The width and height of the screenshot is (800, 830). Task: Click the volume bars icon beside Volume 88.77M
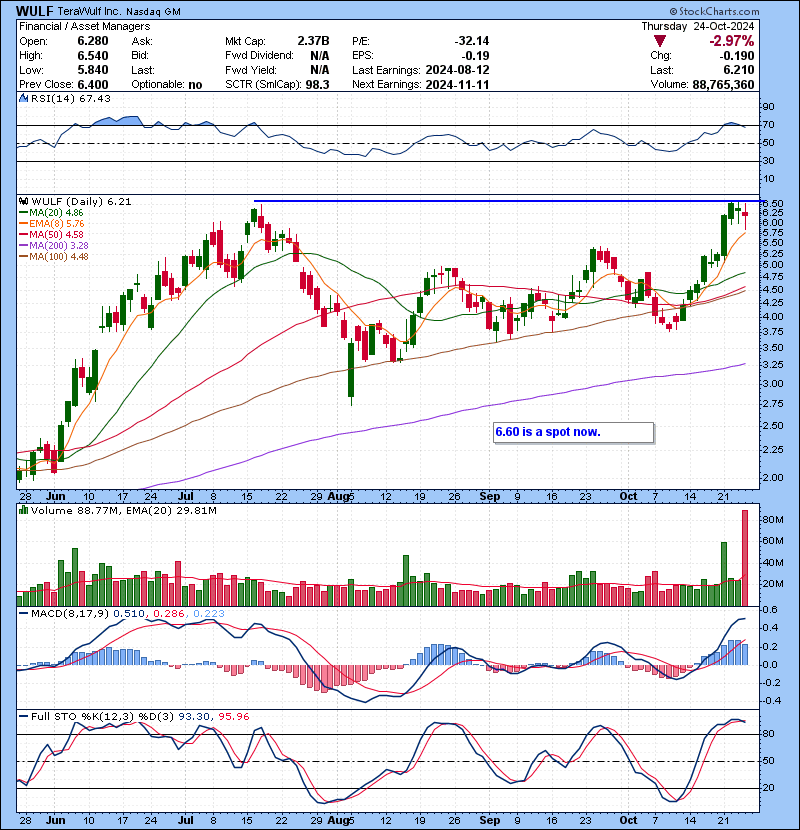23,510
